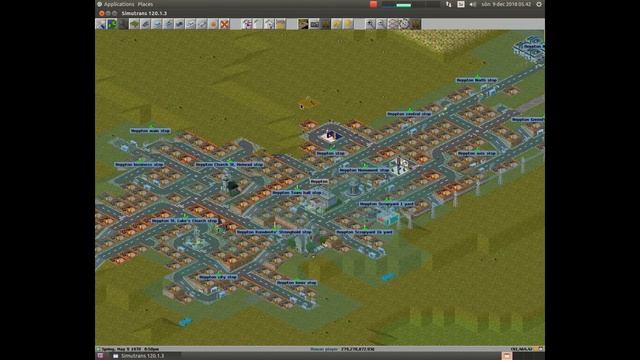The height and width of the screenshot is (360, 640).
Task: Click the second yellow toolbar icon
Action: click(348, 24)
